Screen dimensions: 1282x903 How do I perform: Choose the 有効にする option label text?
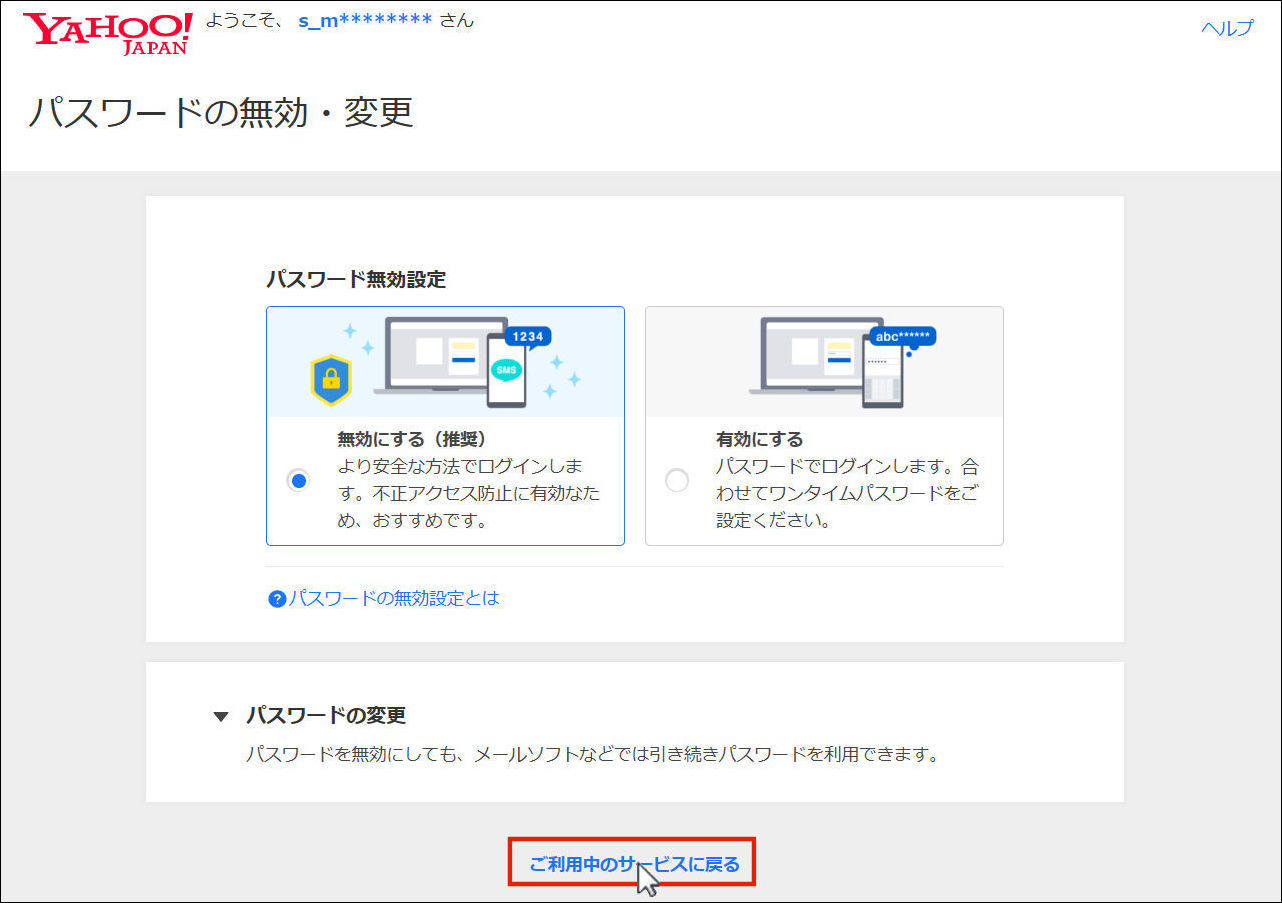click(759, 439)
